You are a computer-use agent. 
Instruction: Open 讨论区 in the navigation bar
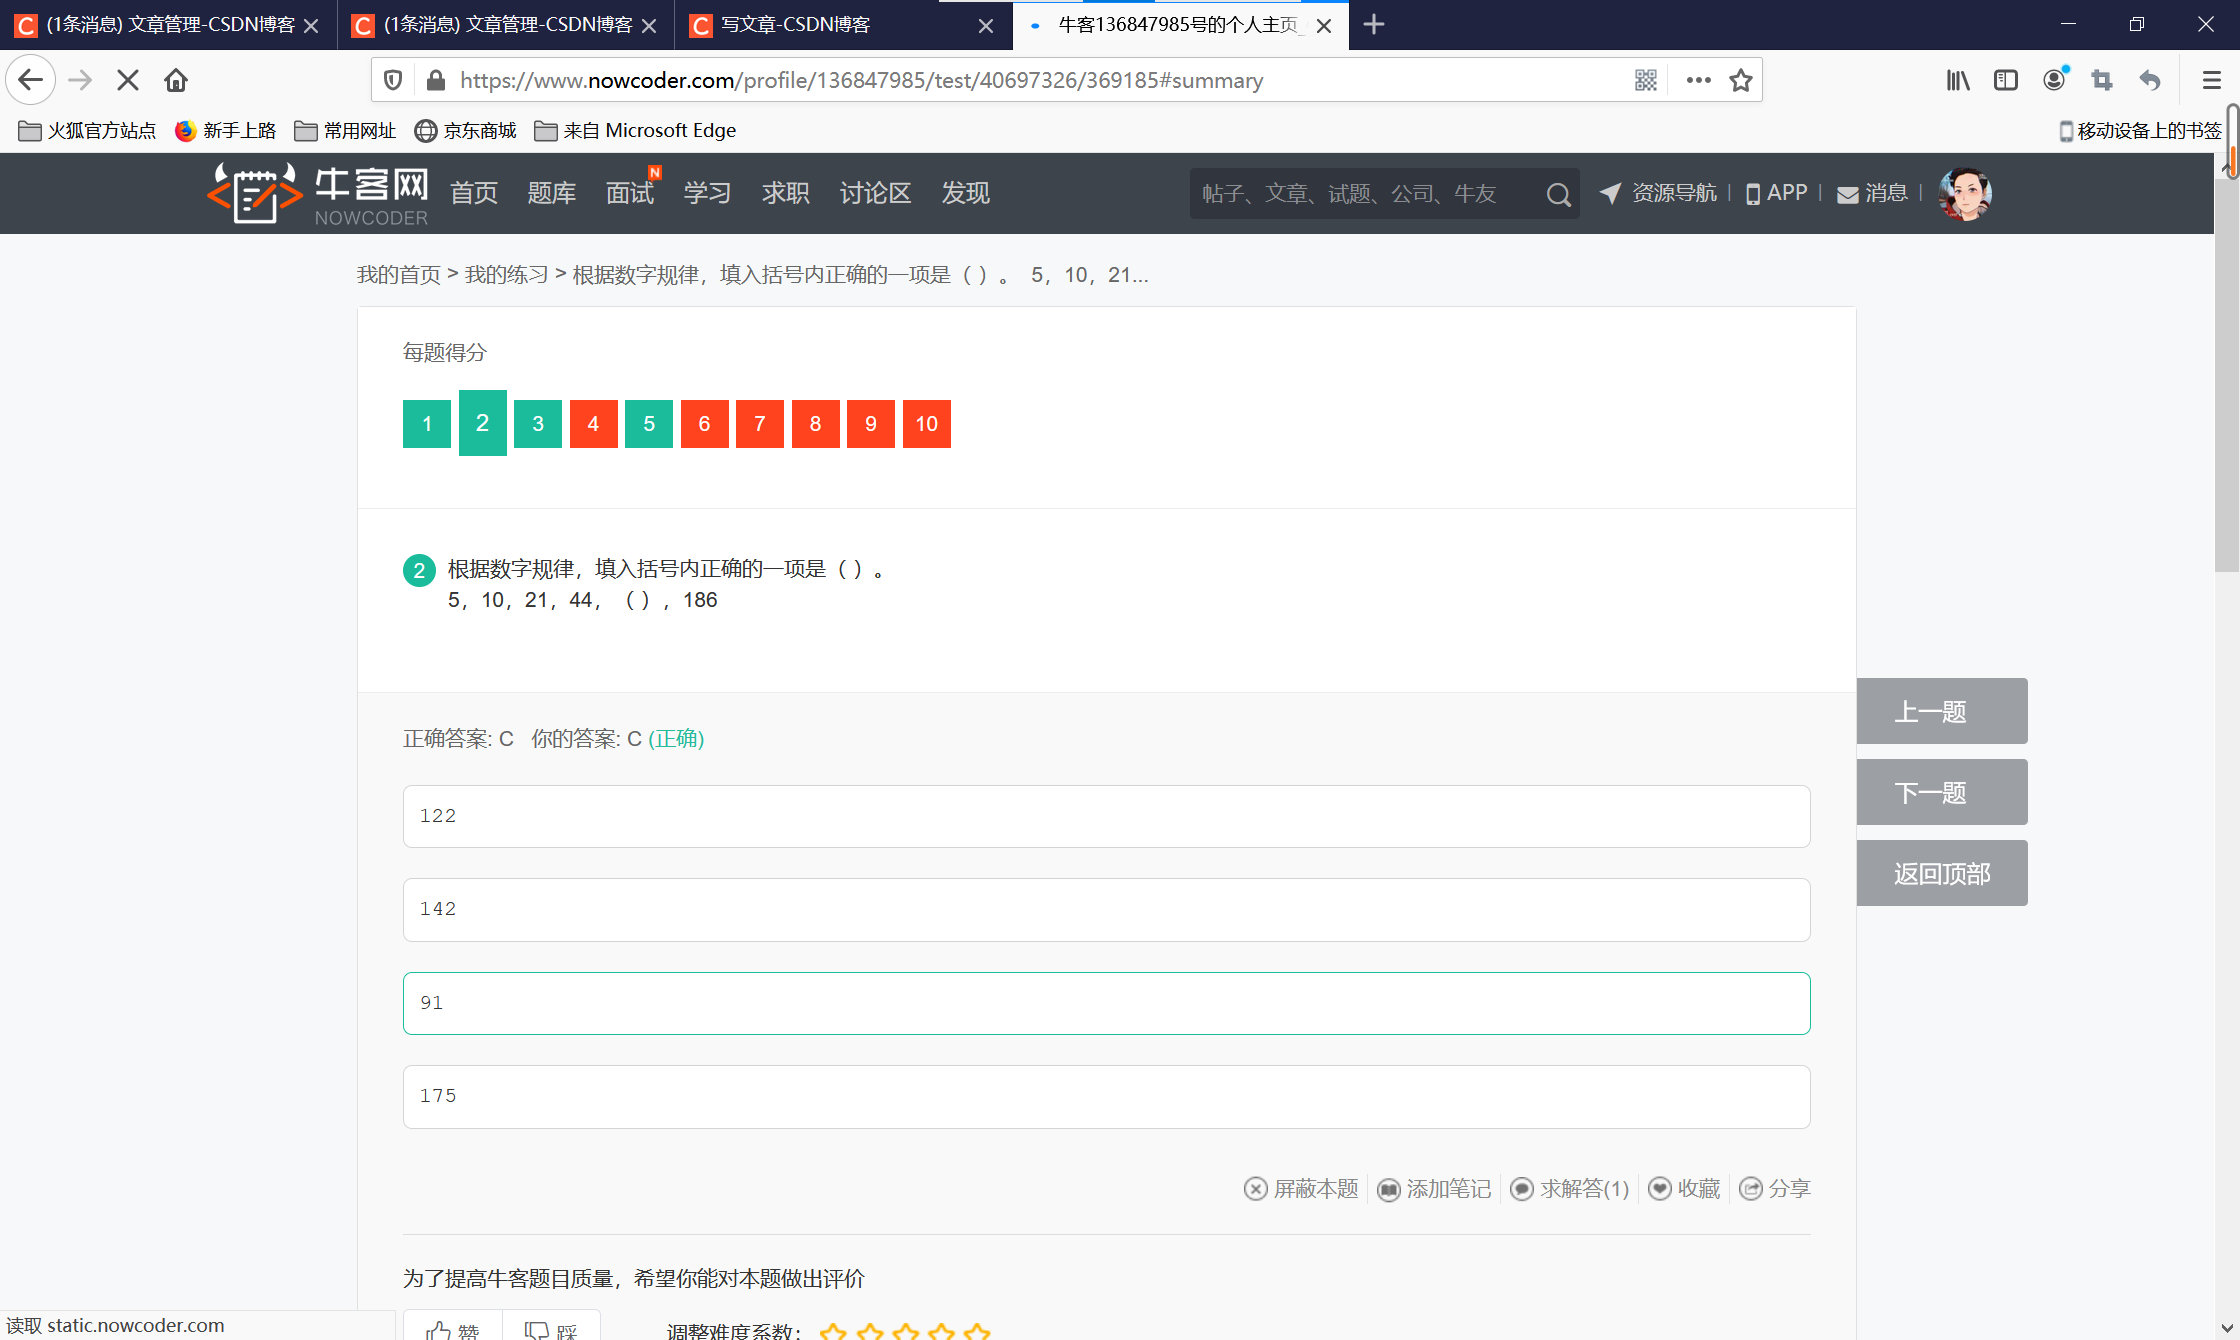(876, 193)
